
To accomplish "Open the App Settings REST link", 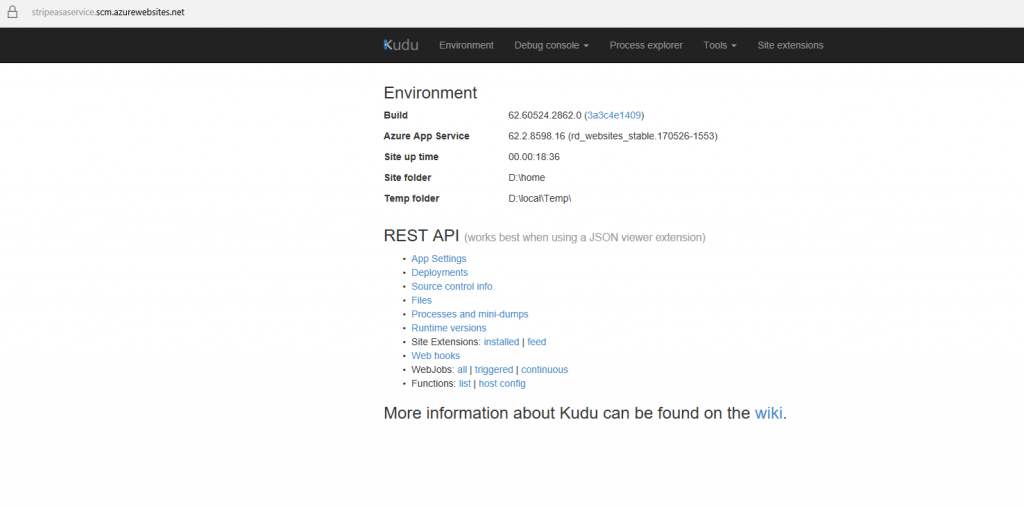I will coord(439,259).
